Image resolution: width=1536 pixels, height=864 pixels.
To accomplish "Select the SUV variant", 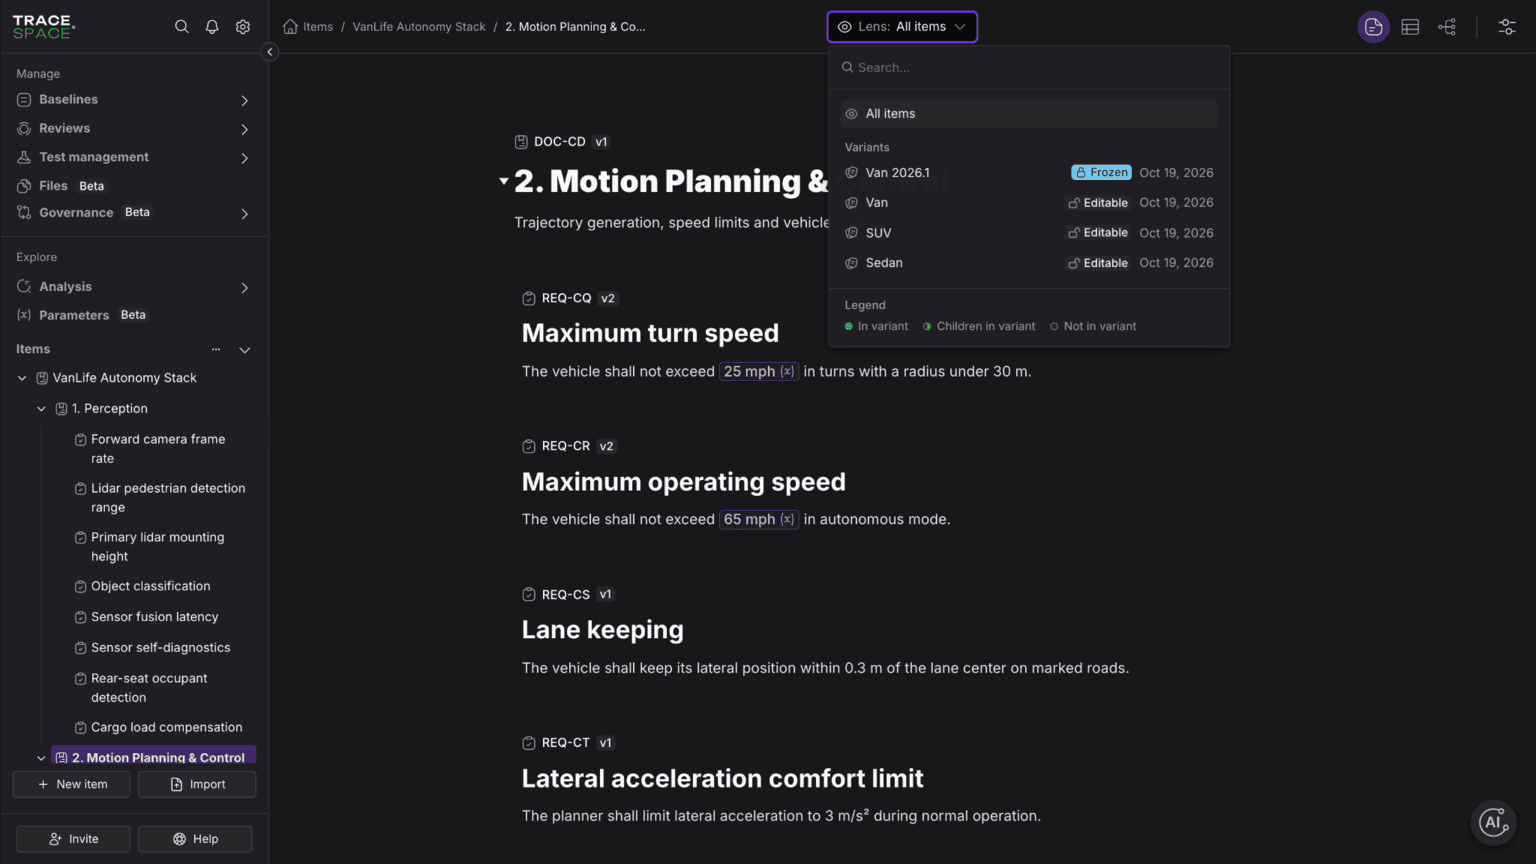I will click(1029, 233).
